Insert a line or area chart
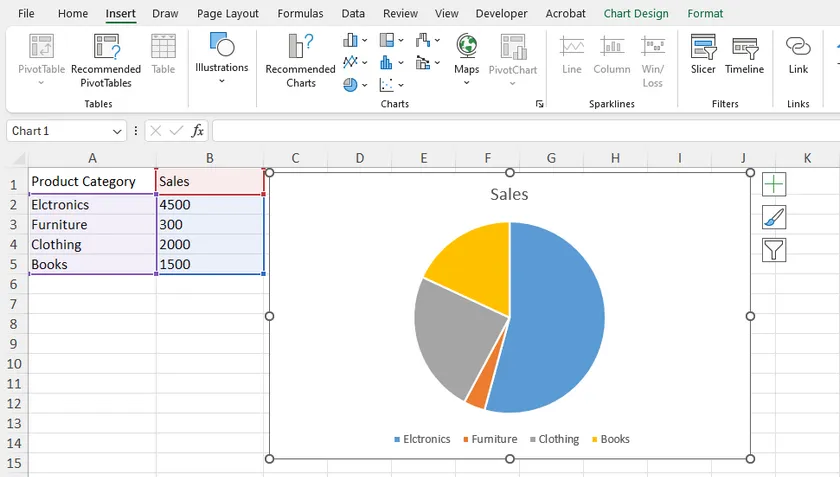Viewport: 840px width, 477px height. pyautogui.click(x=350, y=63)
